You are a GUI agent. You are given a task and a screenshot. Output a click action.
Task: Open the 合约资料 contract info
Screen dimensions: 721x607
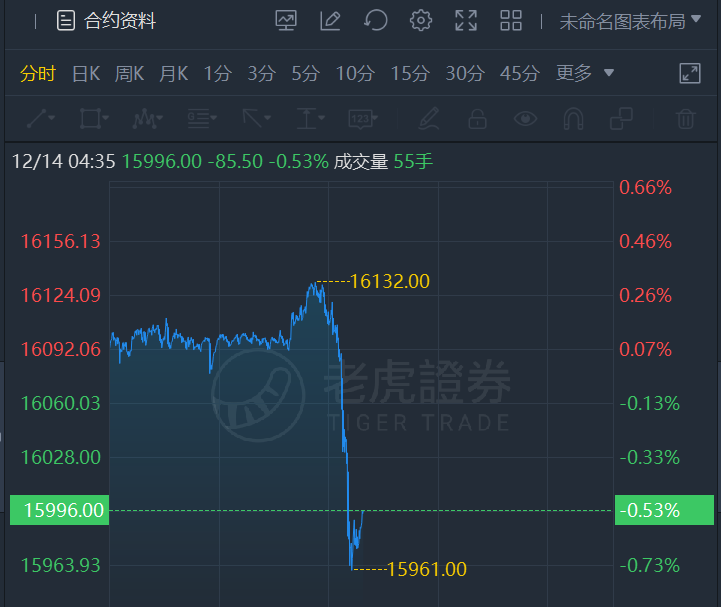107,21
